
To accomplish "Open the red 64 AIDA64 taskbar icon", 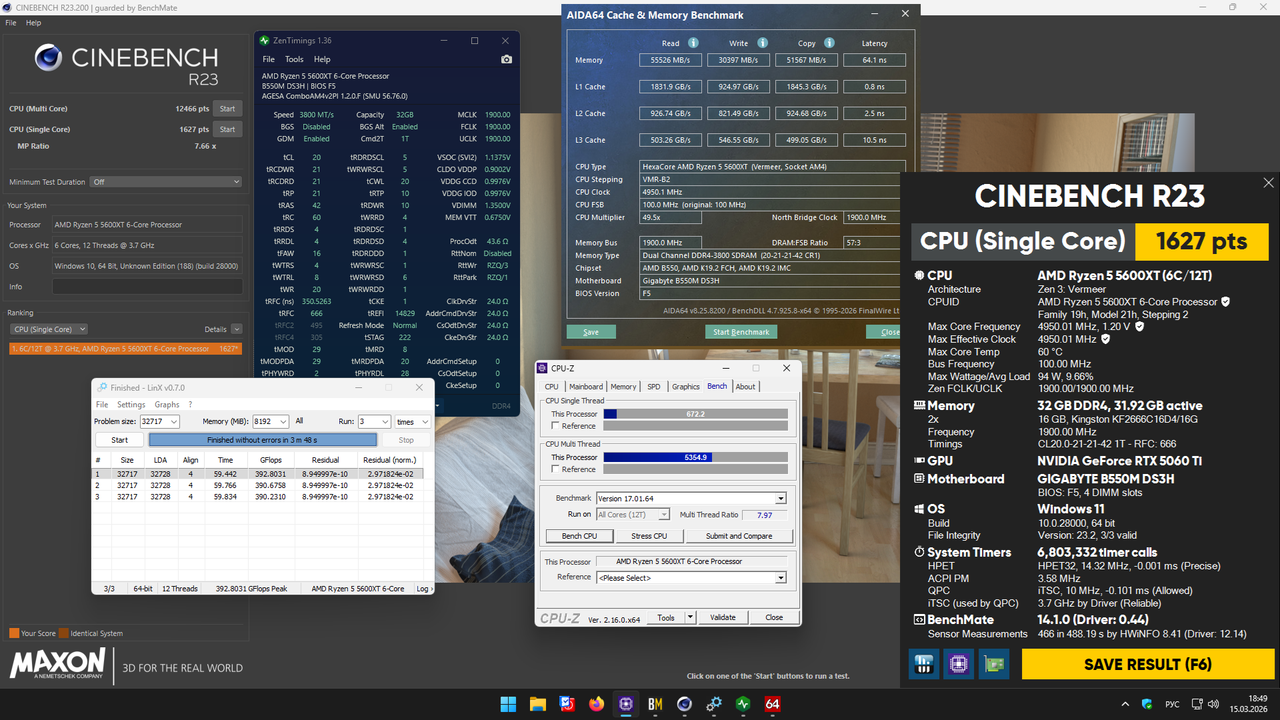I will pos(772,704).
